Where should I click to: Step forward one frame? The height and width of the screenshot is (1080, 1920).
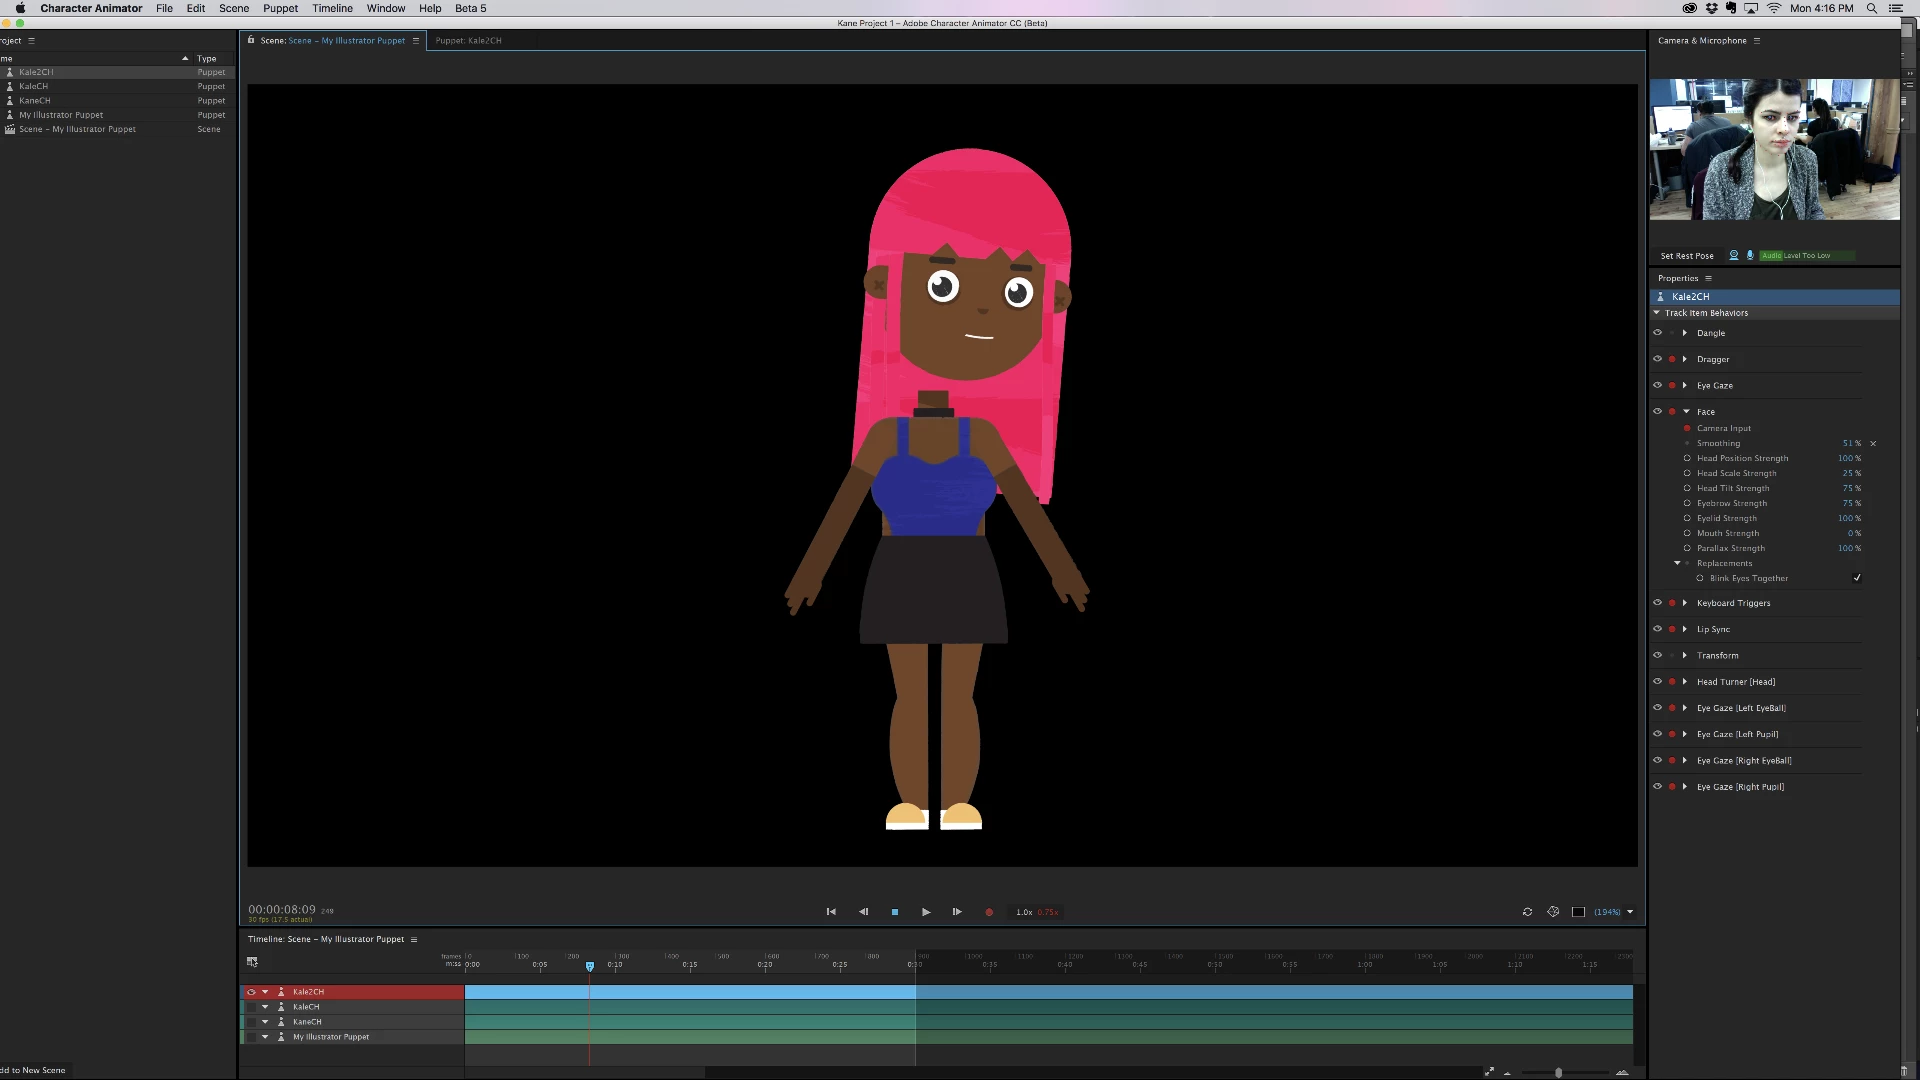tap(957, 912)
